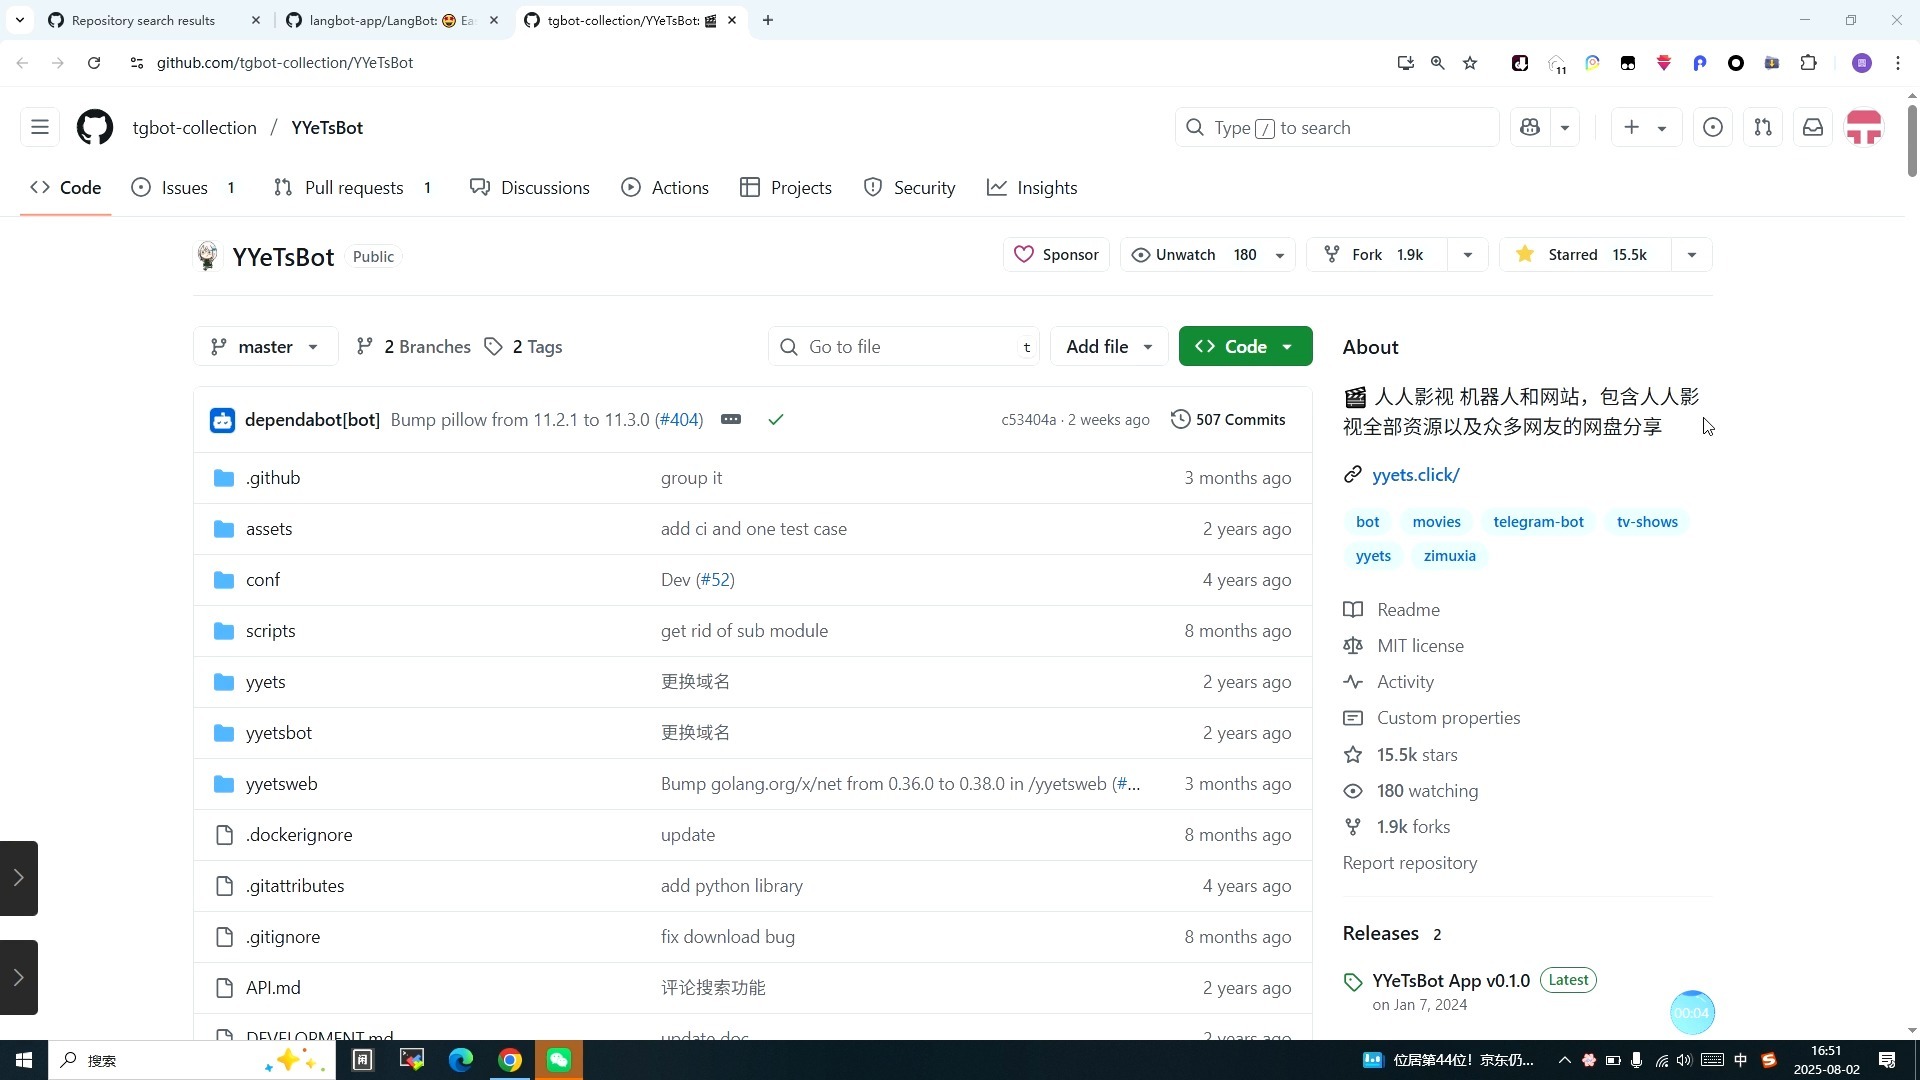The height and width of the screenshot is (1080, 1920).
Task: Switch to the Repository search results browser tab
Action: pos(143,20)
